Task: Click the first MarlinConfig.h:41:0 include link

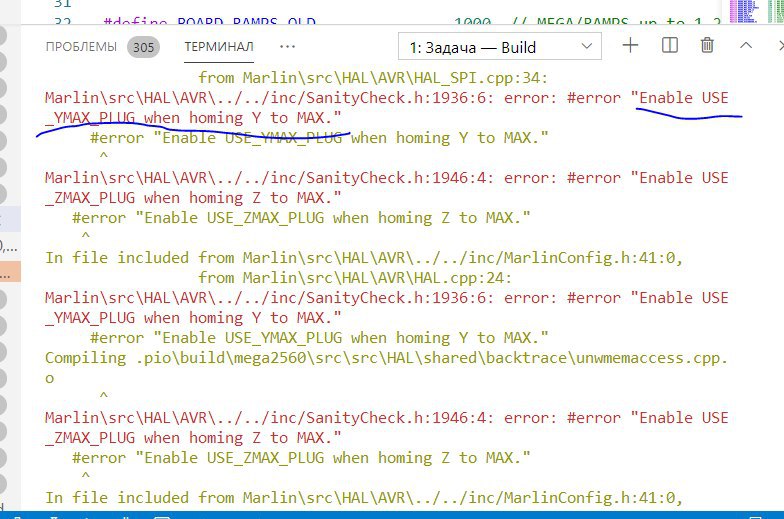Action: (x=462, y=258)
